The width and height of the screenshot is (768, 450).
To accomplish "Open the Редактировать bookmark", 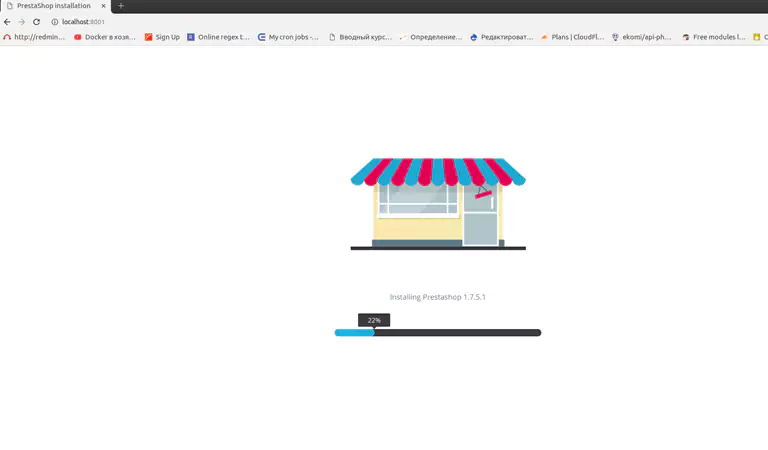I will click(x=501, y=37).
